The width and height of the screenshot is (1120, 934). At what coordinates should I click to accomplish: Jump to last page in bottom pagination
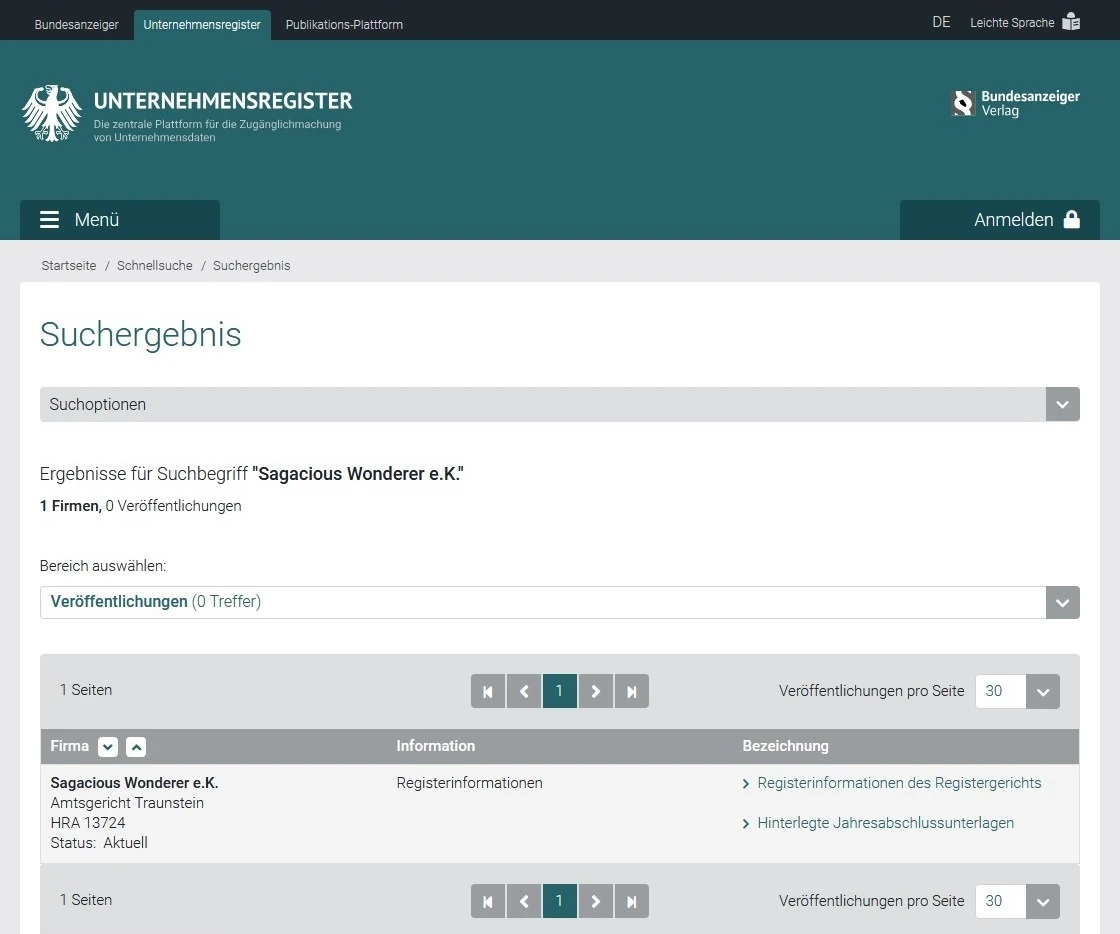(x=632, y=901)
